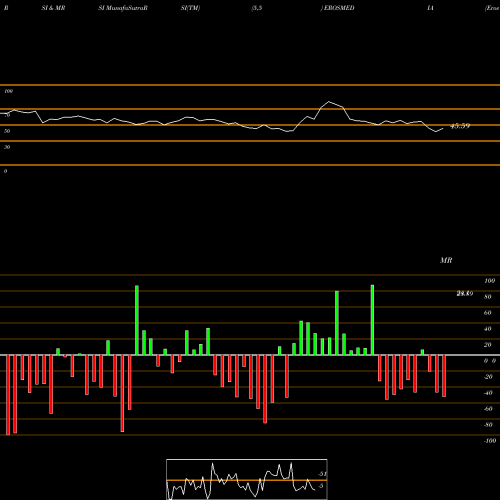
Task: Click the -51 label in mini chart
Action: [322, 474]
